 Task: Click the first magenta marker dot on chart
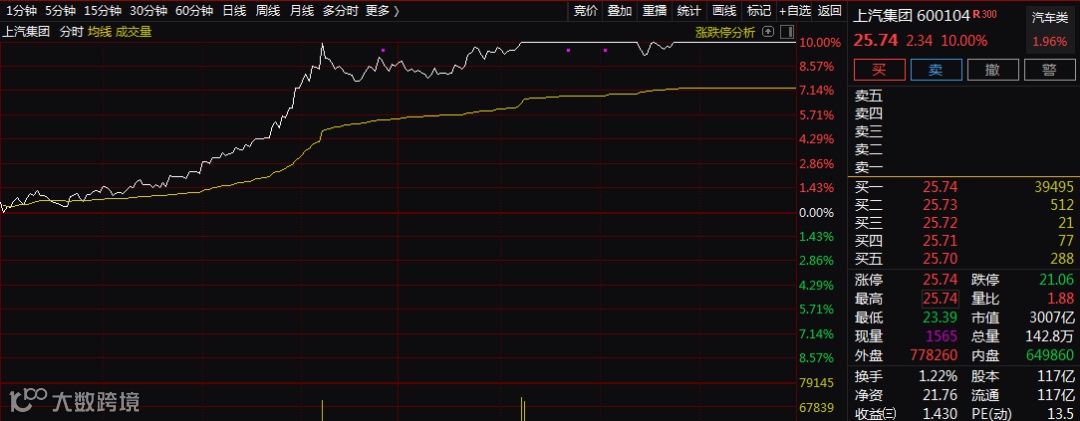tap(383, 50)
